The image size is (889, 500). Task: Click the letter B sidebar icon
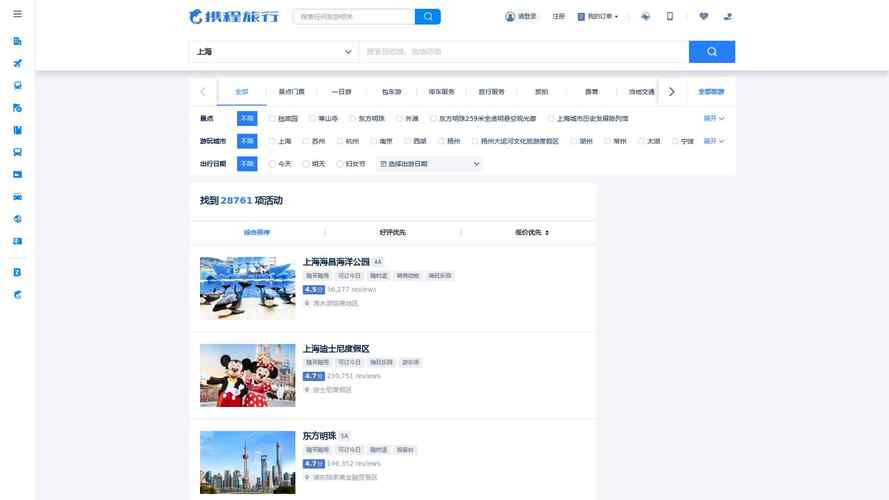[x=18, y=272]
